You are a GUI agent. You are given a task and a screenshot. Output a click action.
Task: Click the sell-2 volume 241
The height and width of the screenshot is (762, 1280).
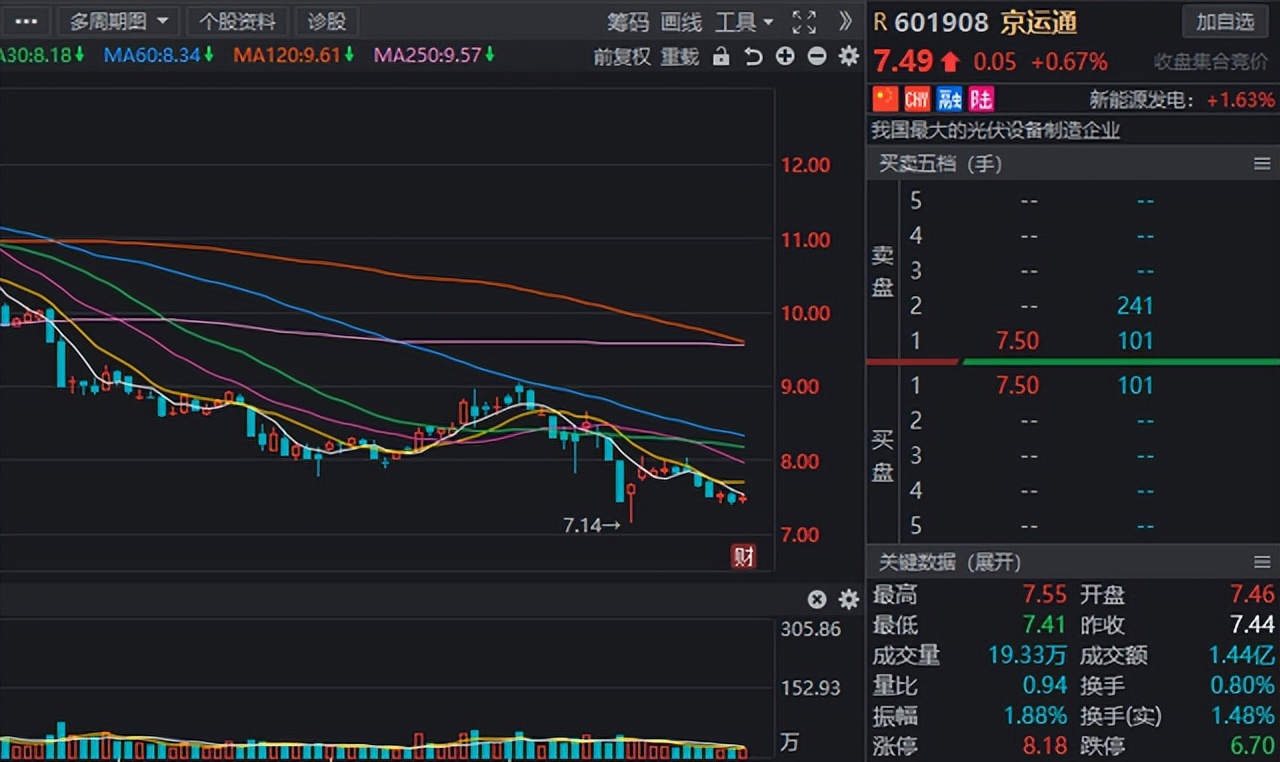pos(1136,306)
